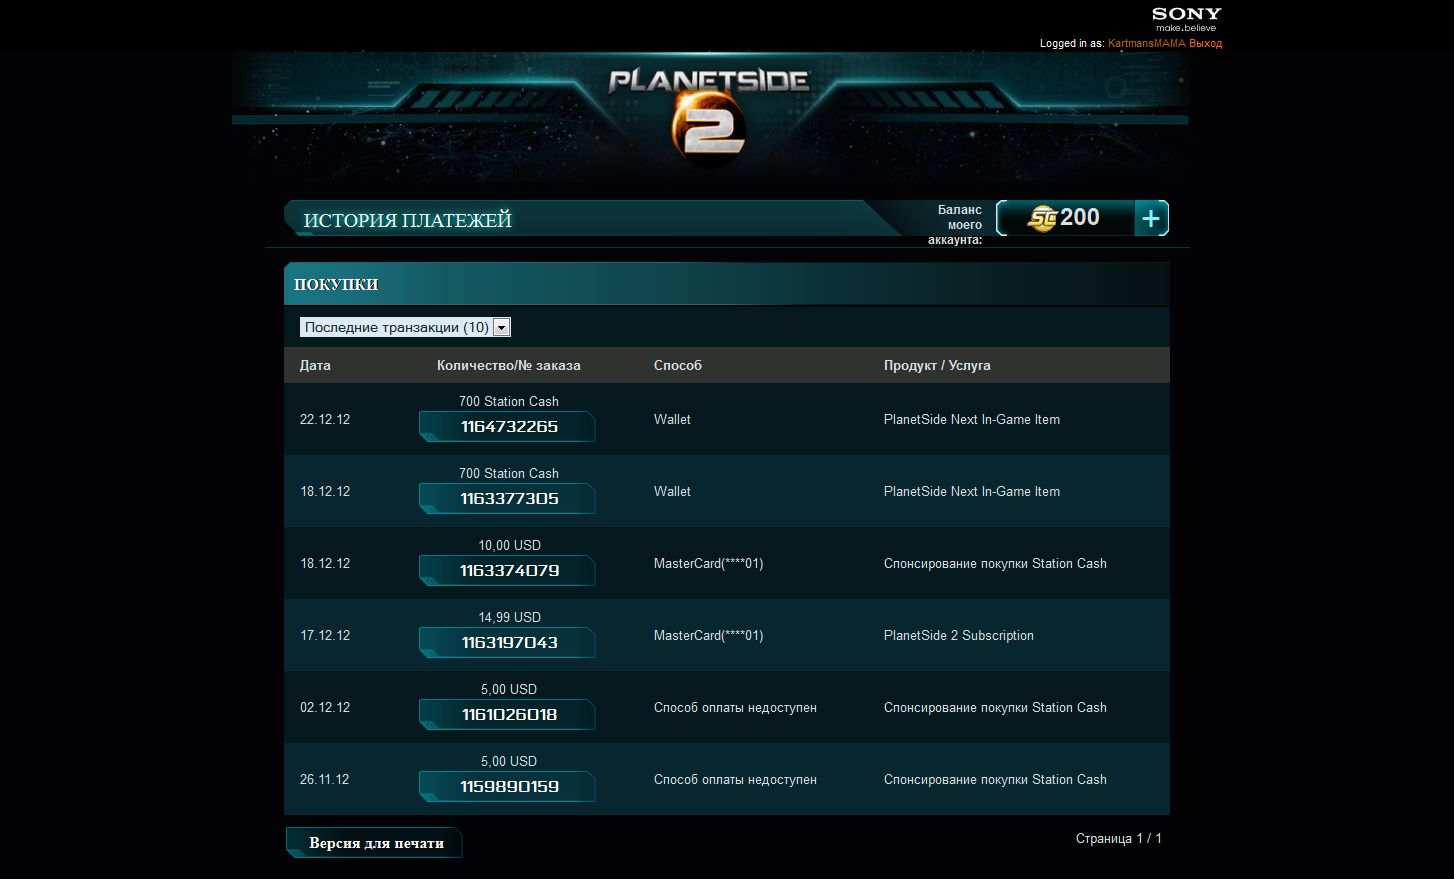Click the Sony logo

[x=1186, y=18]
